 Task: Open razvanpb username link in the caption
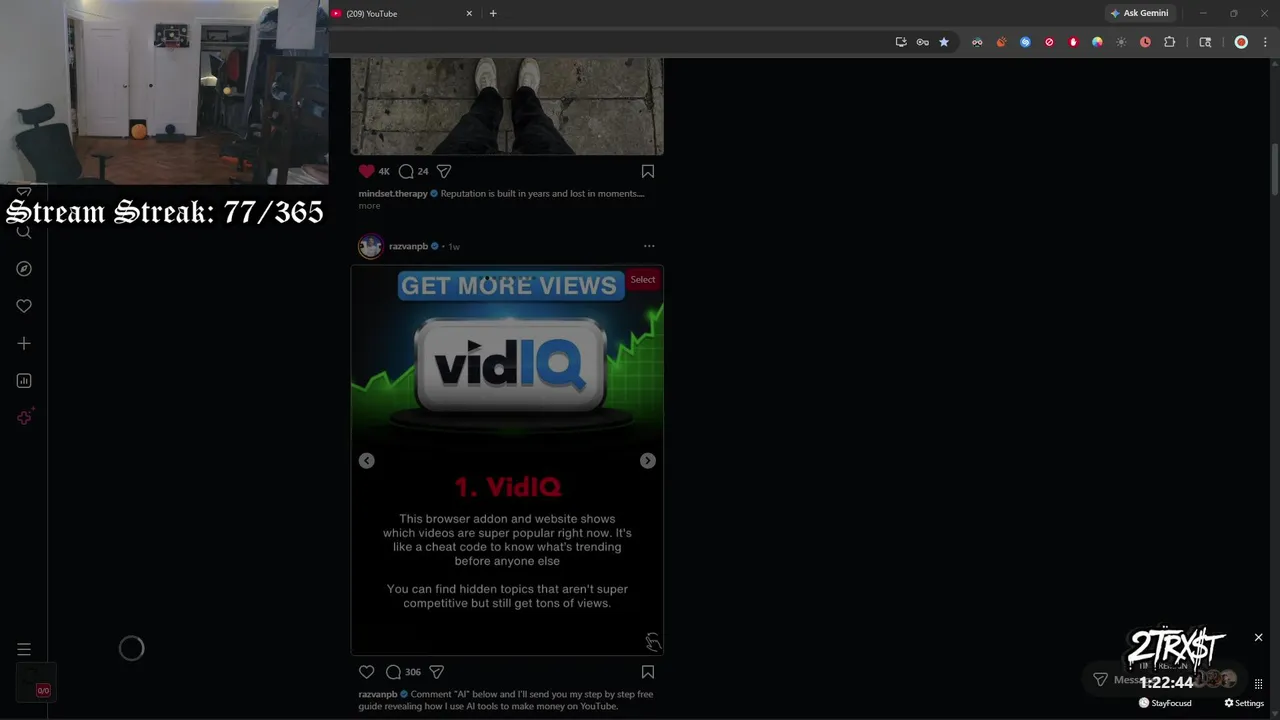[379, 694]
